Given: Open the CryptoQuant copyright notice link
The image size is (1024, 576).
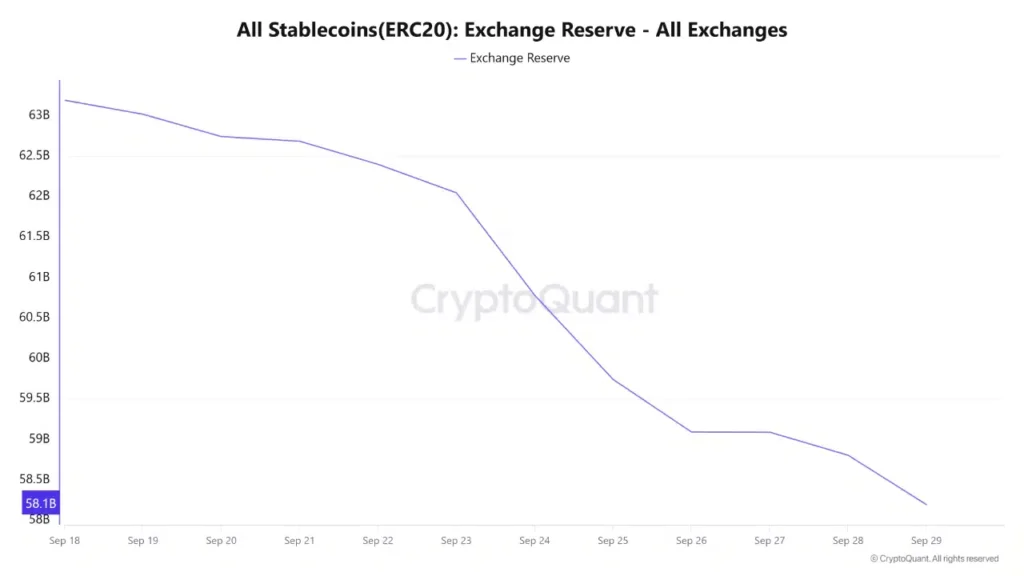Looking at the screenshot, I should click(934, 559).
